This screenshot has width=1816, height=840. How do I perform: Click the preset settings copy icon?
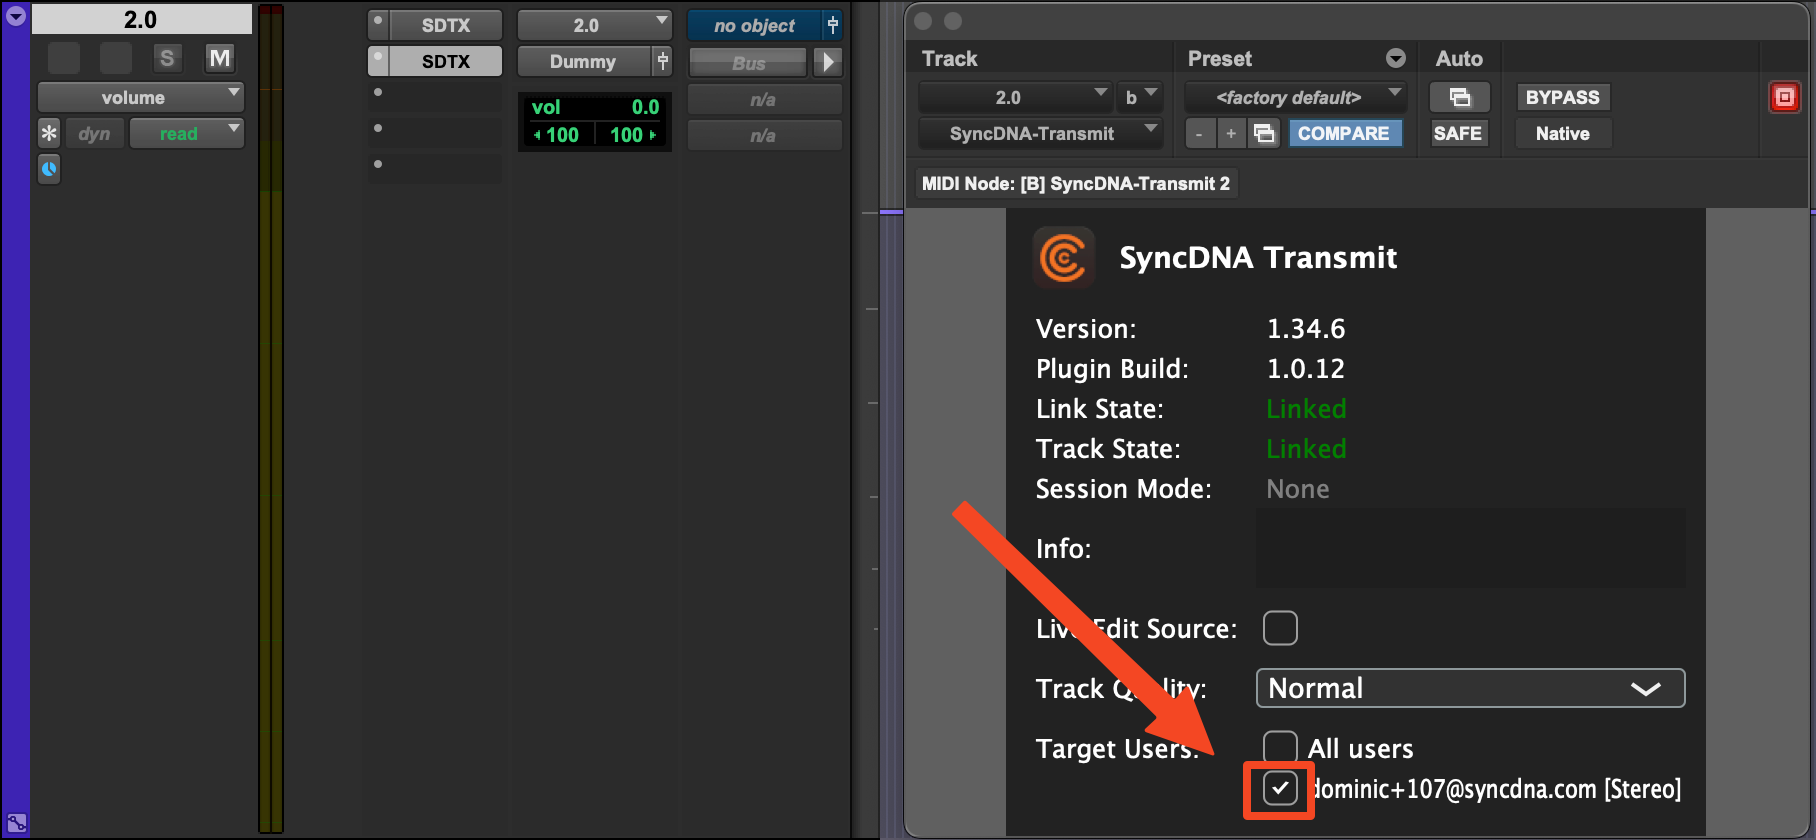click(1264, 133)
